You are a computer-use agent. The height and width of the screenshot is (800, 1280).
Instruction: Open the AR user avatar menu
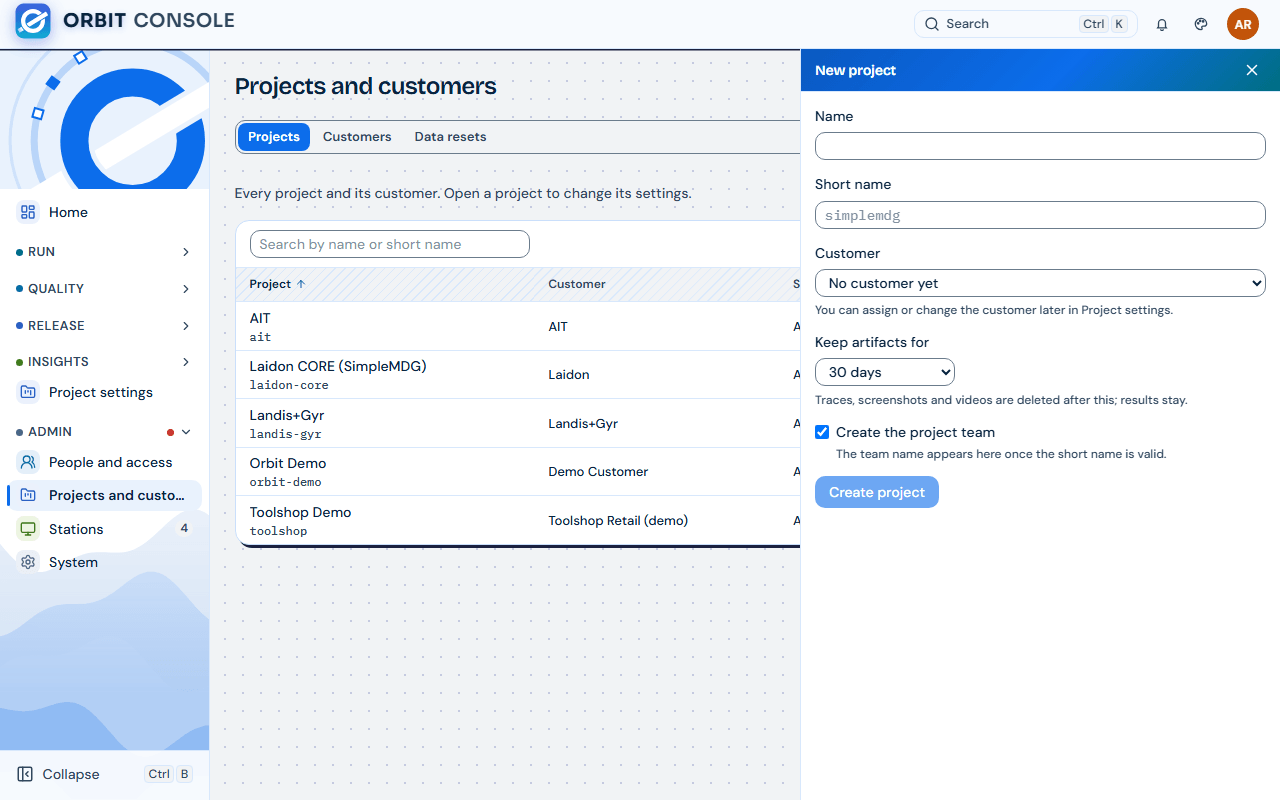(x=1243, y=24)
